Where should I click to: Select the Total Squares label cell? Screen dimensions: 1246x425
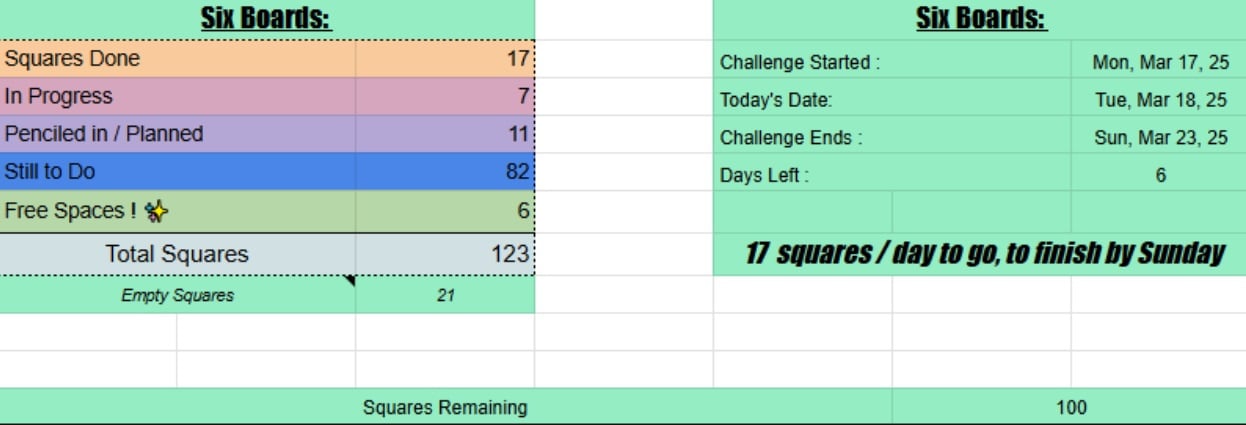[x=178, y=254]
